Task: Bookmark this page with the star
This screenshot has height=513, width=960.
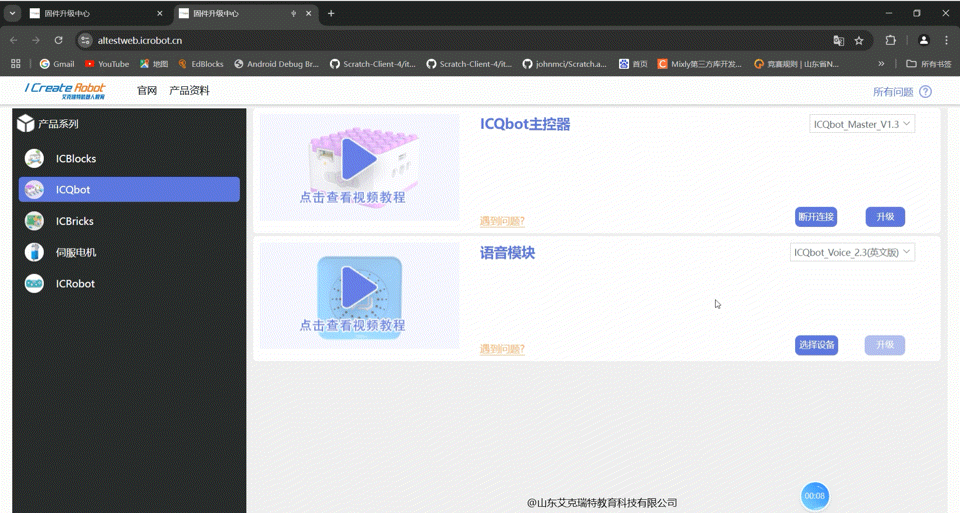Action: click(x=859, y=40)
